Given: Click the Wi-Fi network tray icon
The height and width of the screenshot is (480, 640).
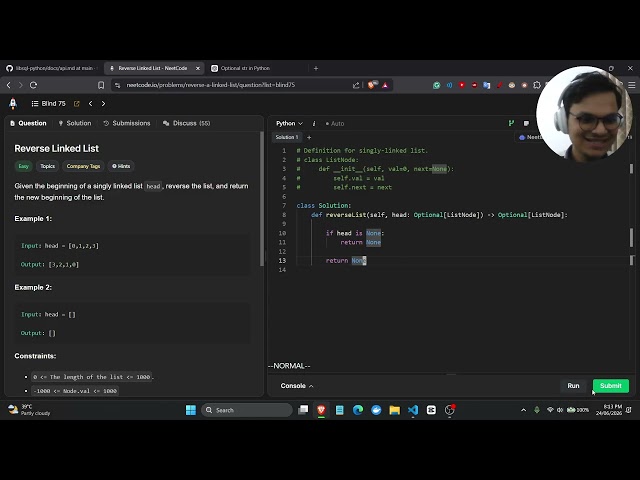Looking at the screenshot, I should 550,410.
